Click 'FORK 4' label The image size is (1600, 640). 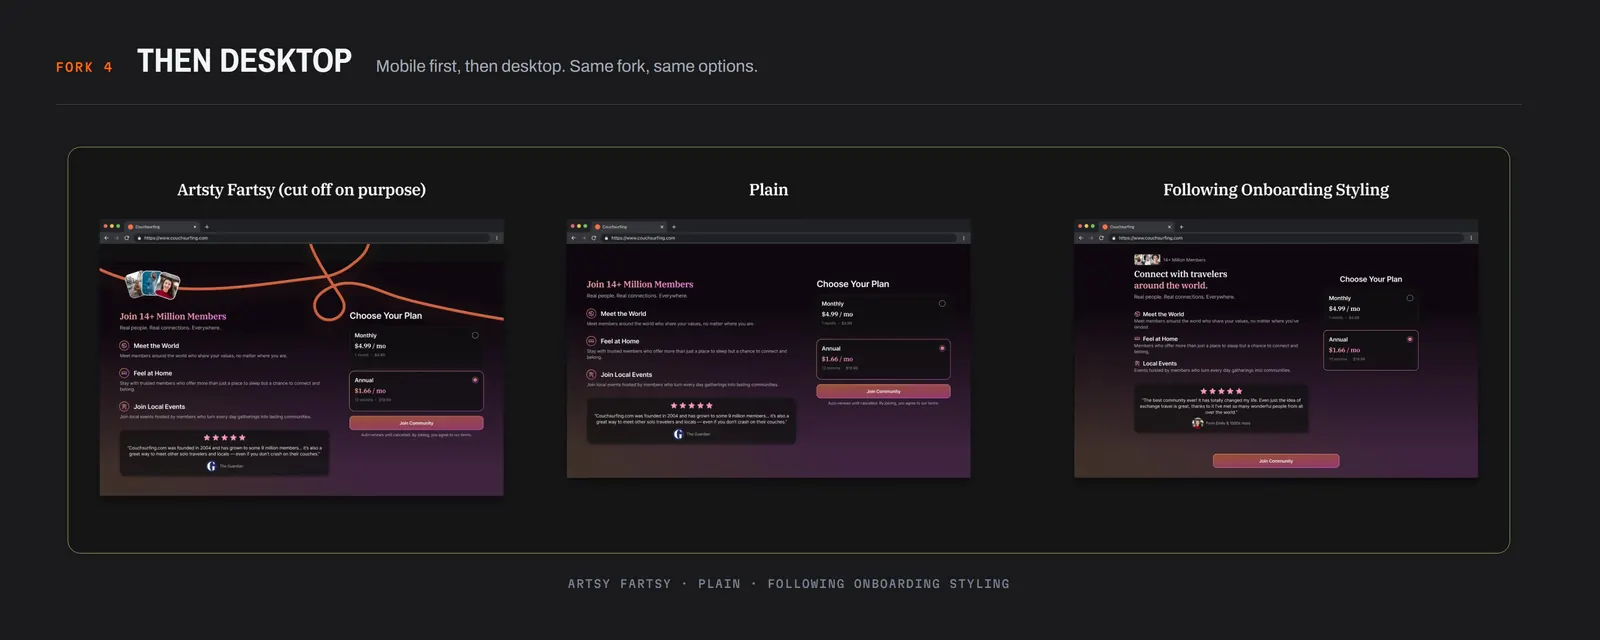click(84, 67)
